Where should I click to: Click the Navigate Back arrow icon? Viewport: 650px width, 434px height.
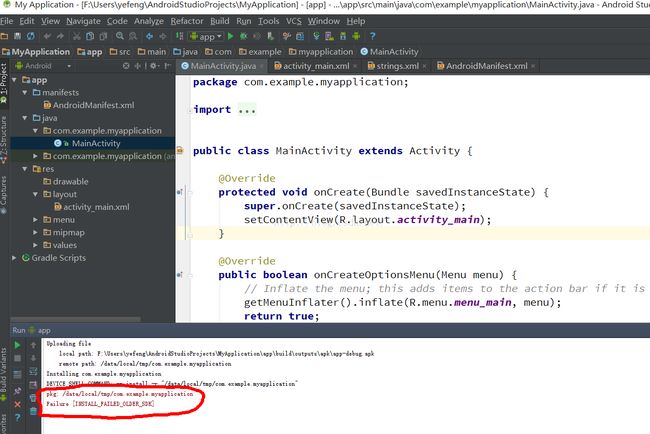point(150,36)
